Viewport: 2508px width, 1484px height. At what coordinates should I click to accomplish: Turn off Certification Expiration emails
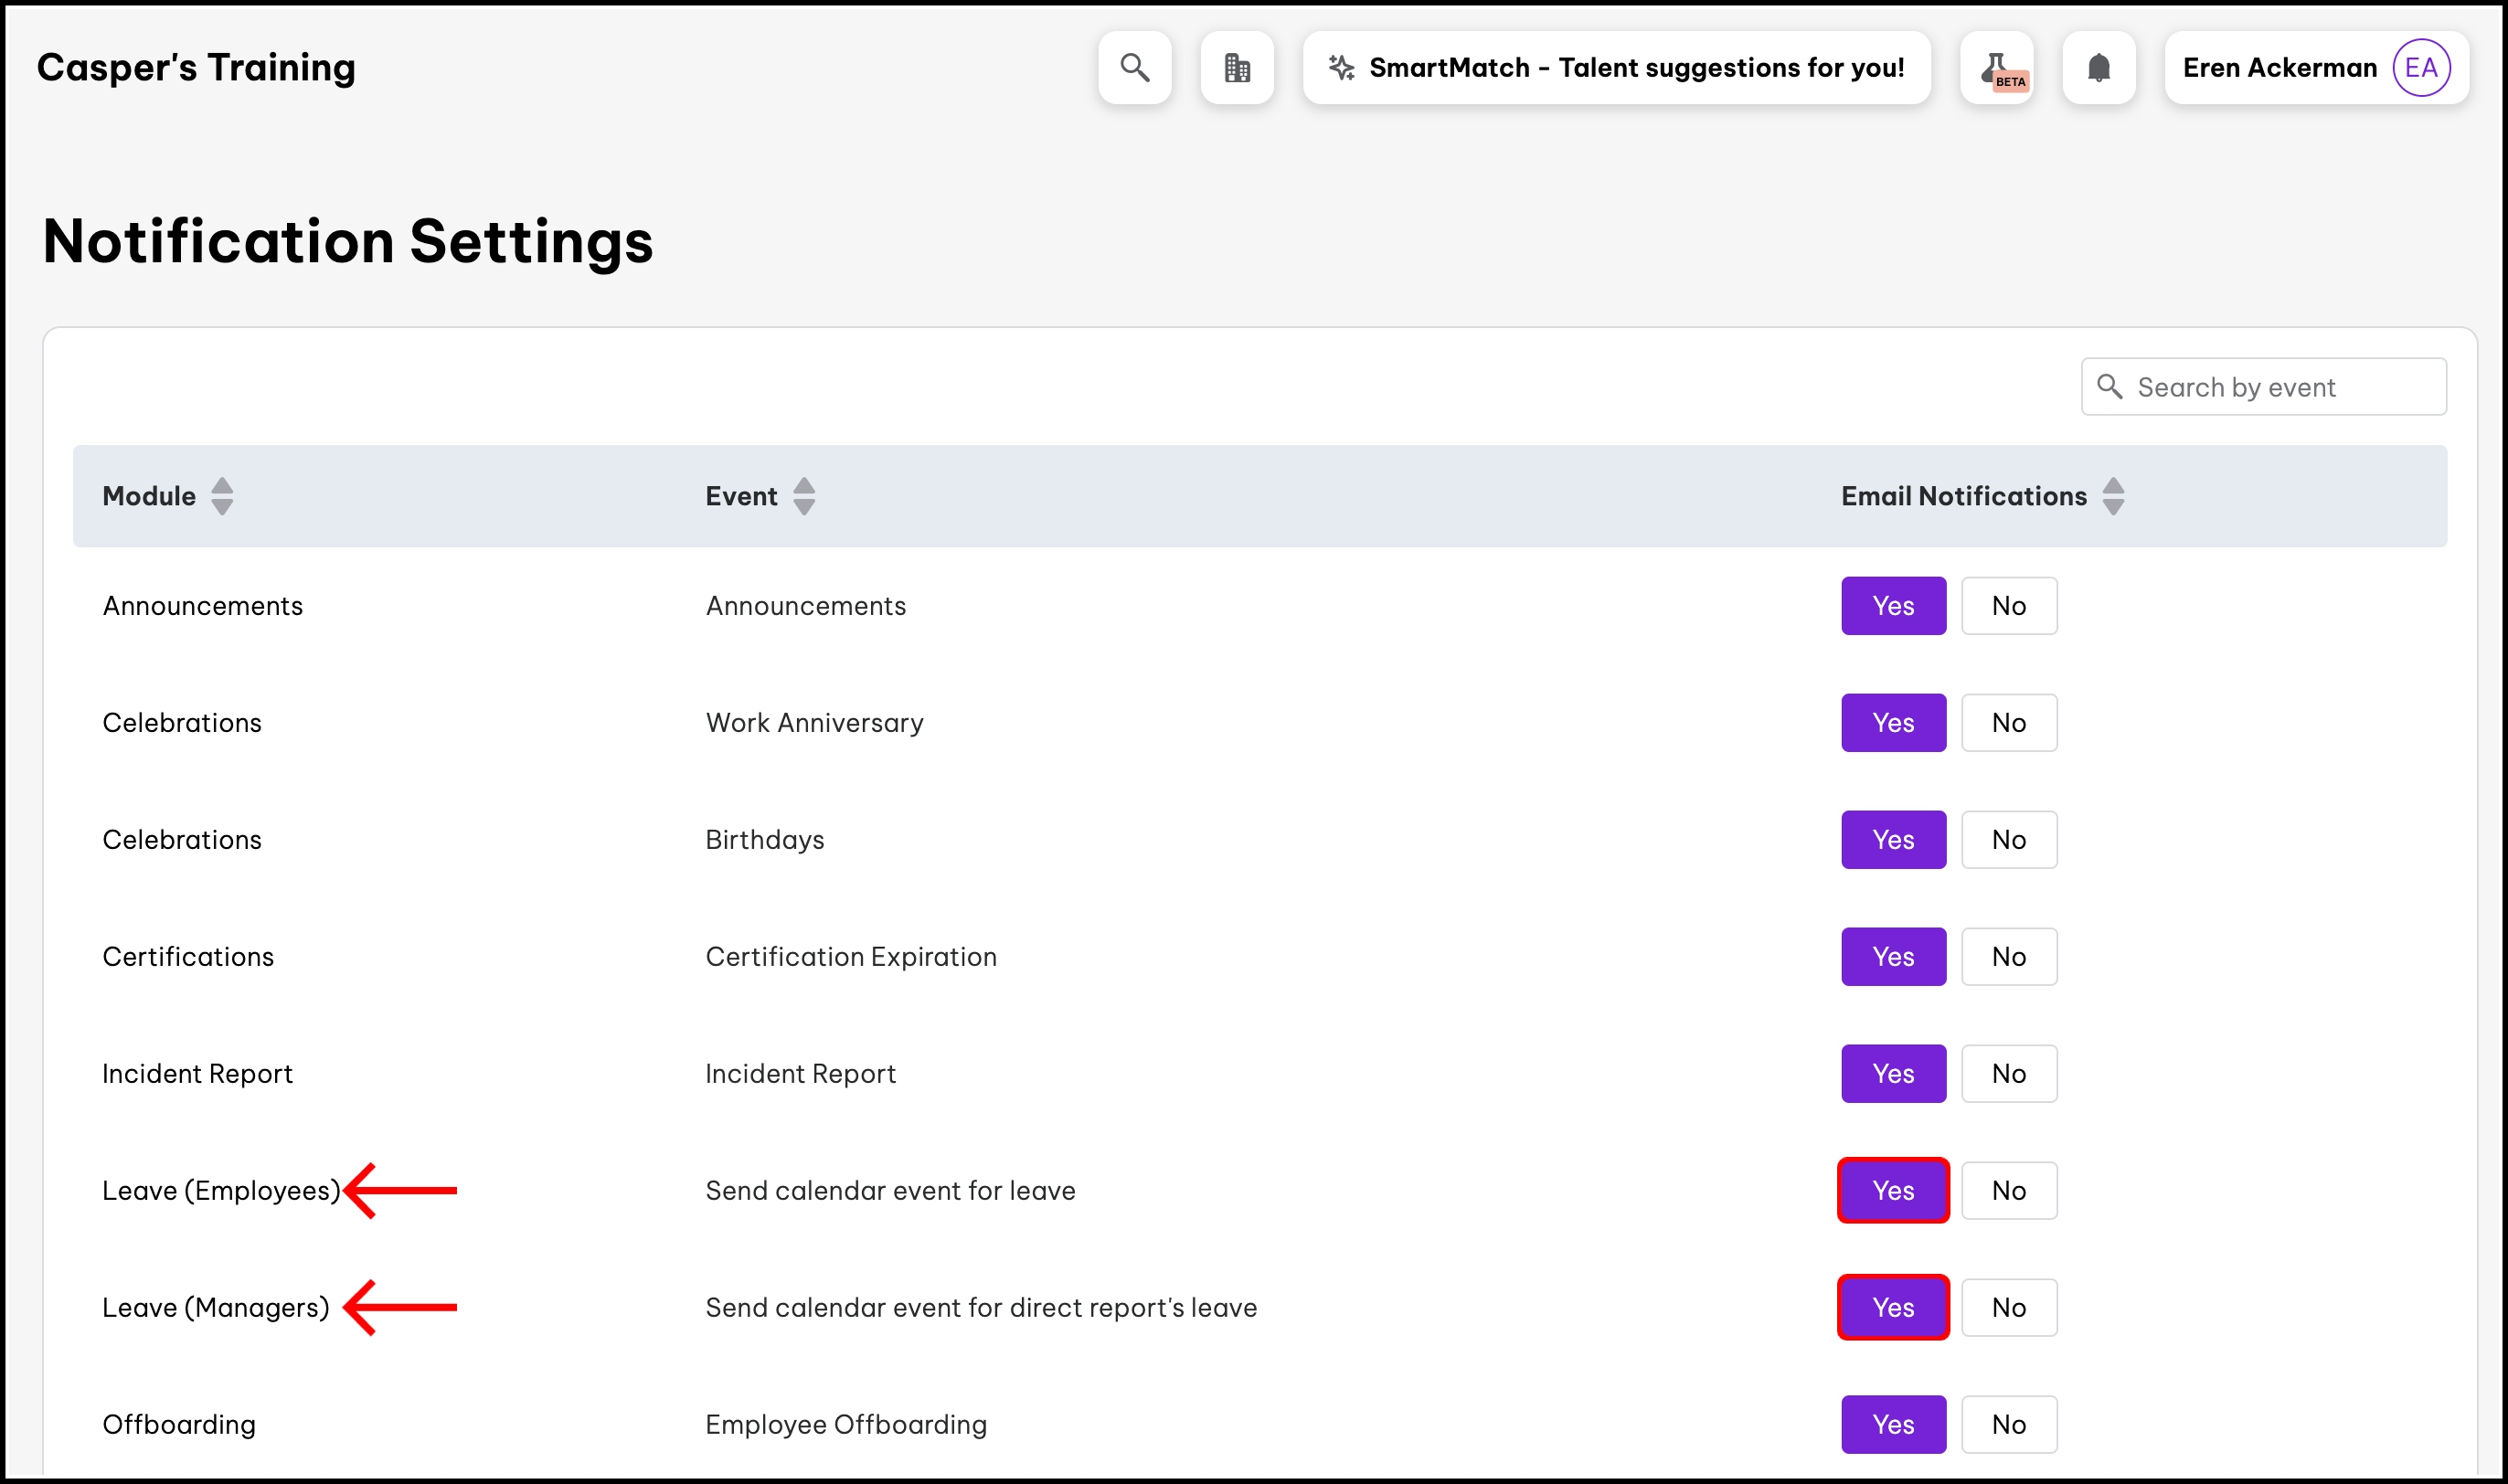2008,957
